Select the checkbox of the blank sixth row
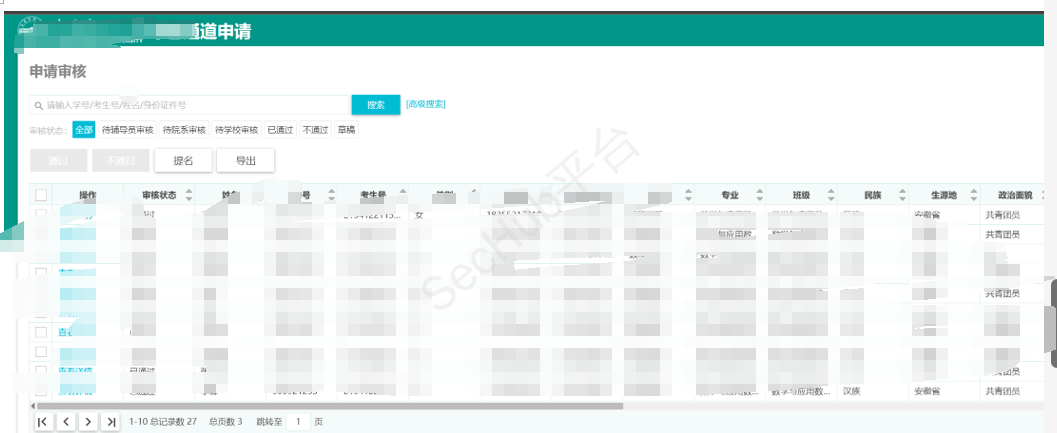Screen dimensions: 1057x433 41,352
